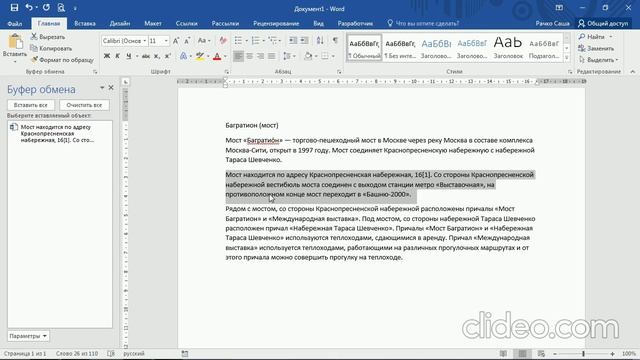Cut the selection with Вырезать

point(48,37)
